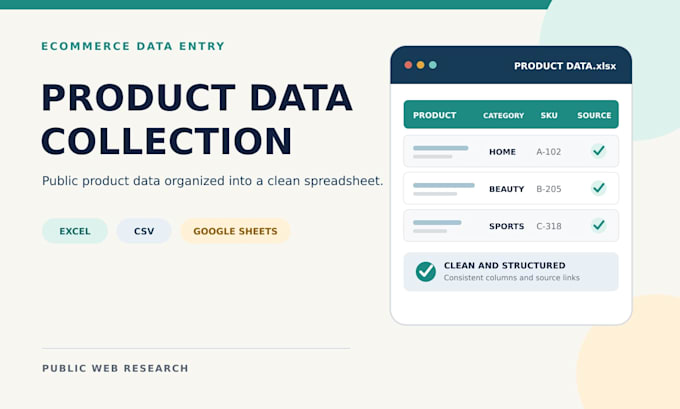Image resolution: width=680 pixels, height=409 pixels.
Task: Click the PRODUCT column header
Action: 434,115
